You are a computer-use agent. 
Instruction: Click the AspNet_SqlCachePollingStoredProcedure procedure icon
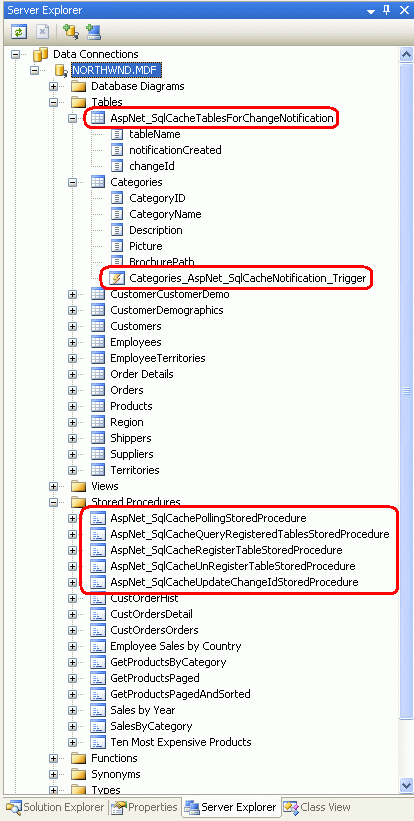click(x=98, y=518)
